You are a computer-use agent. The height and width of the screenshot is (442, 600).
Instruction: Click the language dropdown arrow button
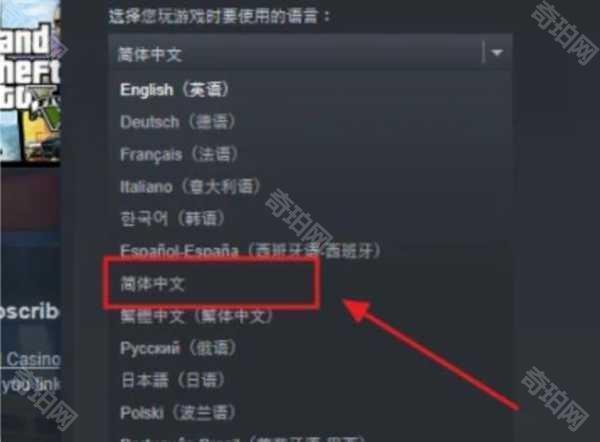point(497,53)
